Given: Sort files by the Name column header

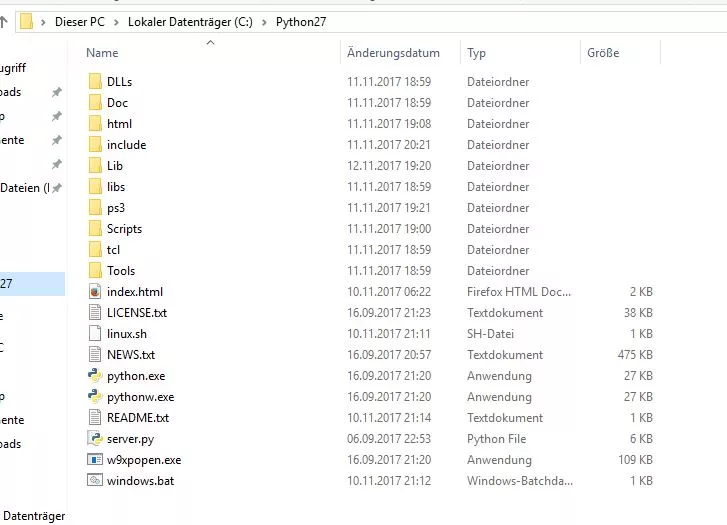Looking at the screenshot, I should (102, 53).
